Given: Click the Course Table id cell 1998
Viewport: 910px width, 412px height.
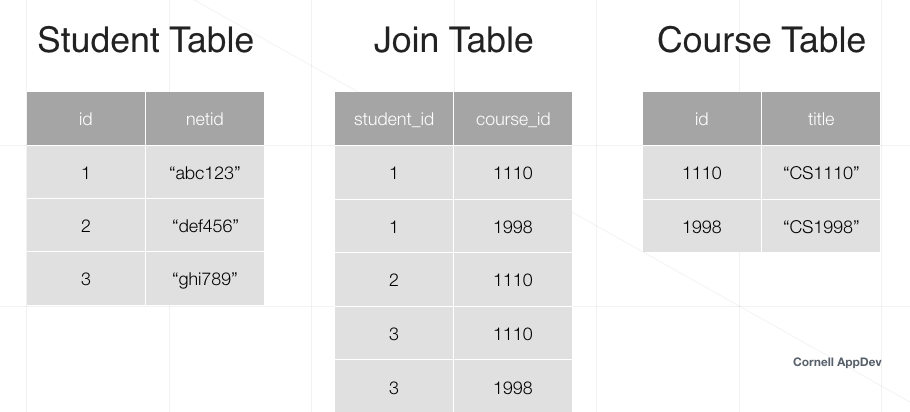Looking at the screenshot, I should [x=702, y=226].
